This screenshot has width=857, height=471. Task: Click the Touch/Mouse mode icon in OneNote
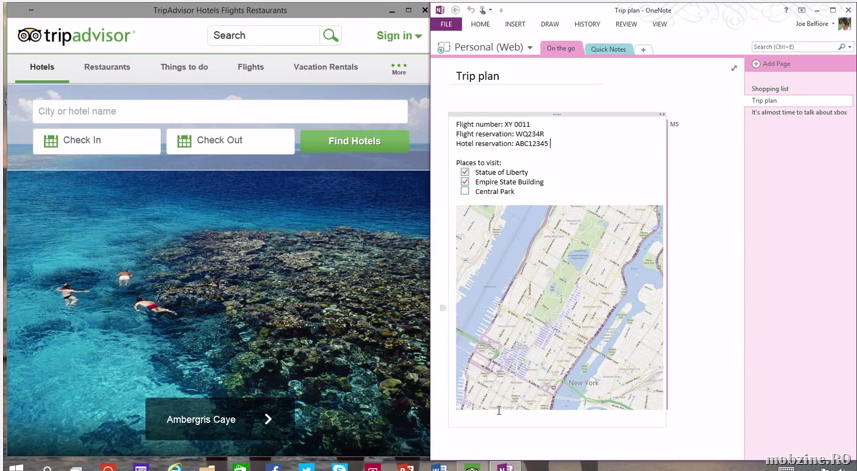(x=483, y=10)
